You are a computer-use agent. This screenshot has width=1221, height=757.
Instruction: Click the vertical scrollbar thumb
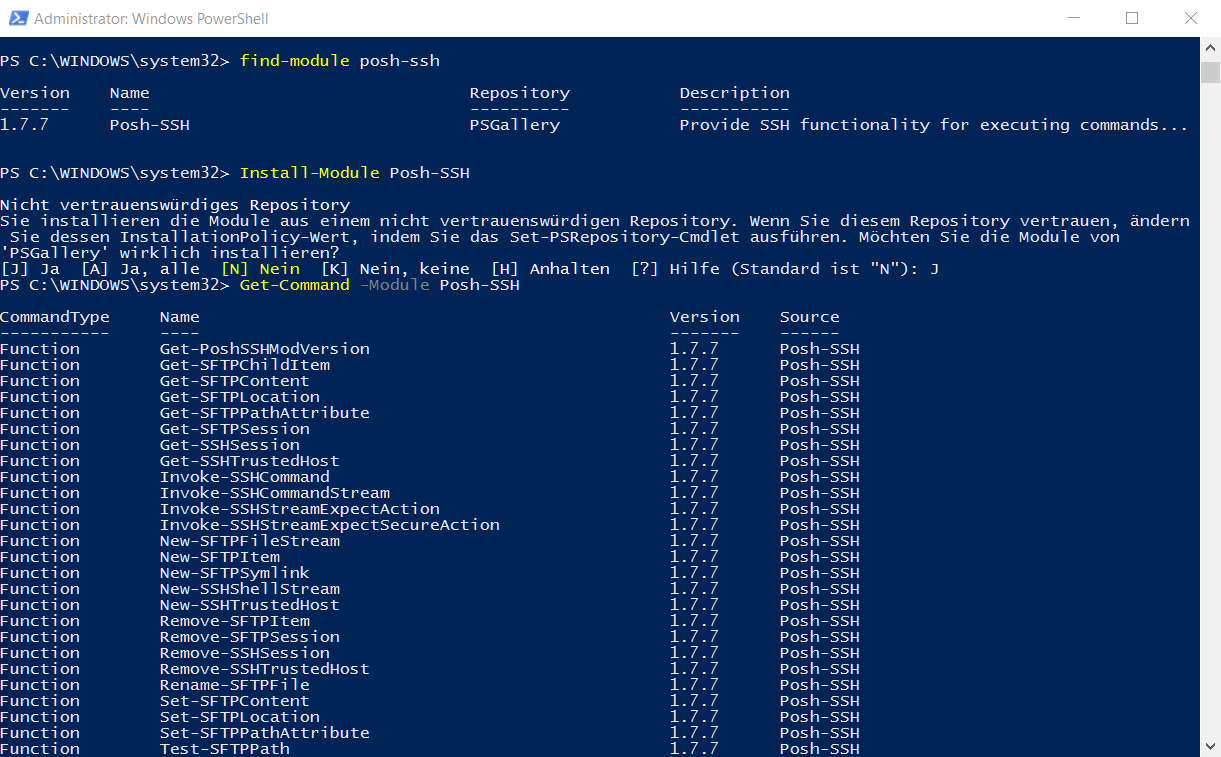click(1210, 72)
